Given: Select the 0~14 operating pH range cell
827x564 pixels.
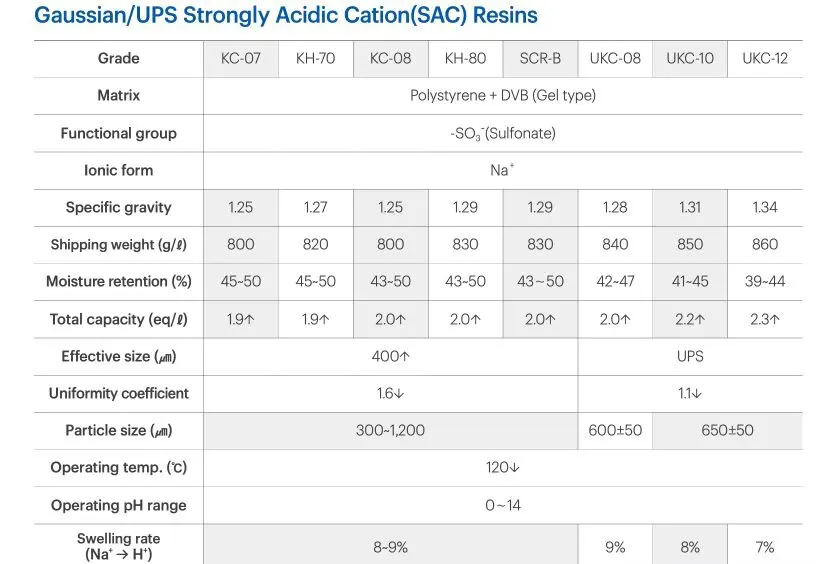Looking at the screenshot, I should [x=503, y=505].
